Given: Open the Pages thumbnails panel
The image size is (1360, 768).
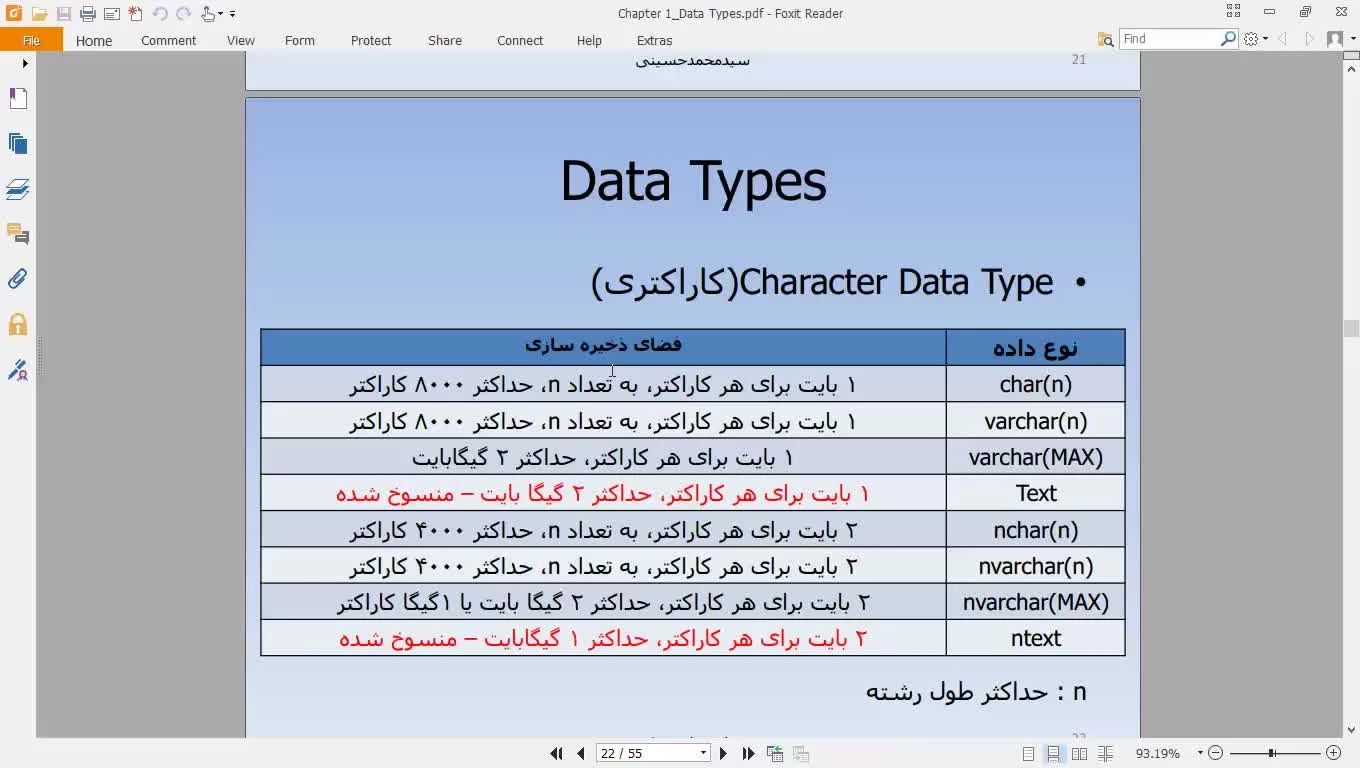Looking at the screenshot, I should (x=18, y=143).
